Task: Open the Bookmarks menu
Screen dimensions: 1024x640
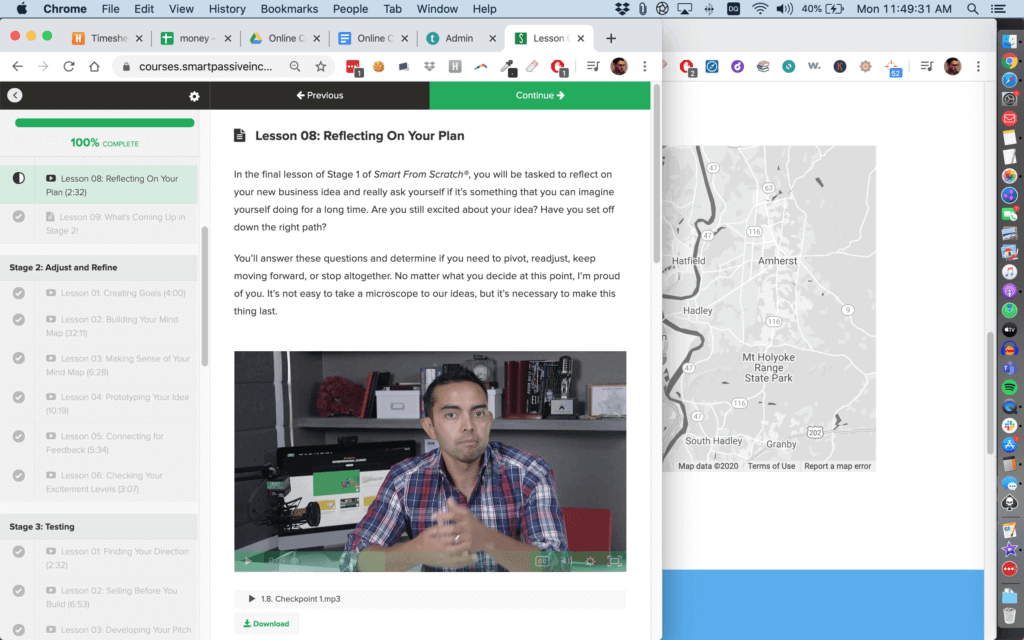Action: click(289, 9)
